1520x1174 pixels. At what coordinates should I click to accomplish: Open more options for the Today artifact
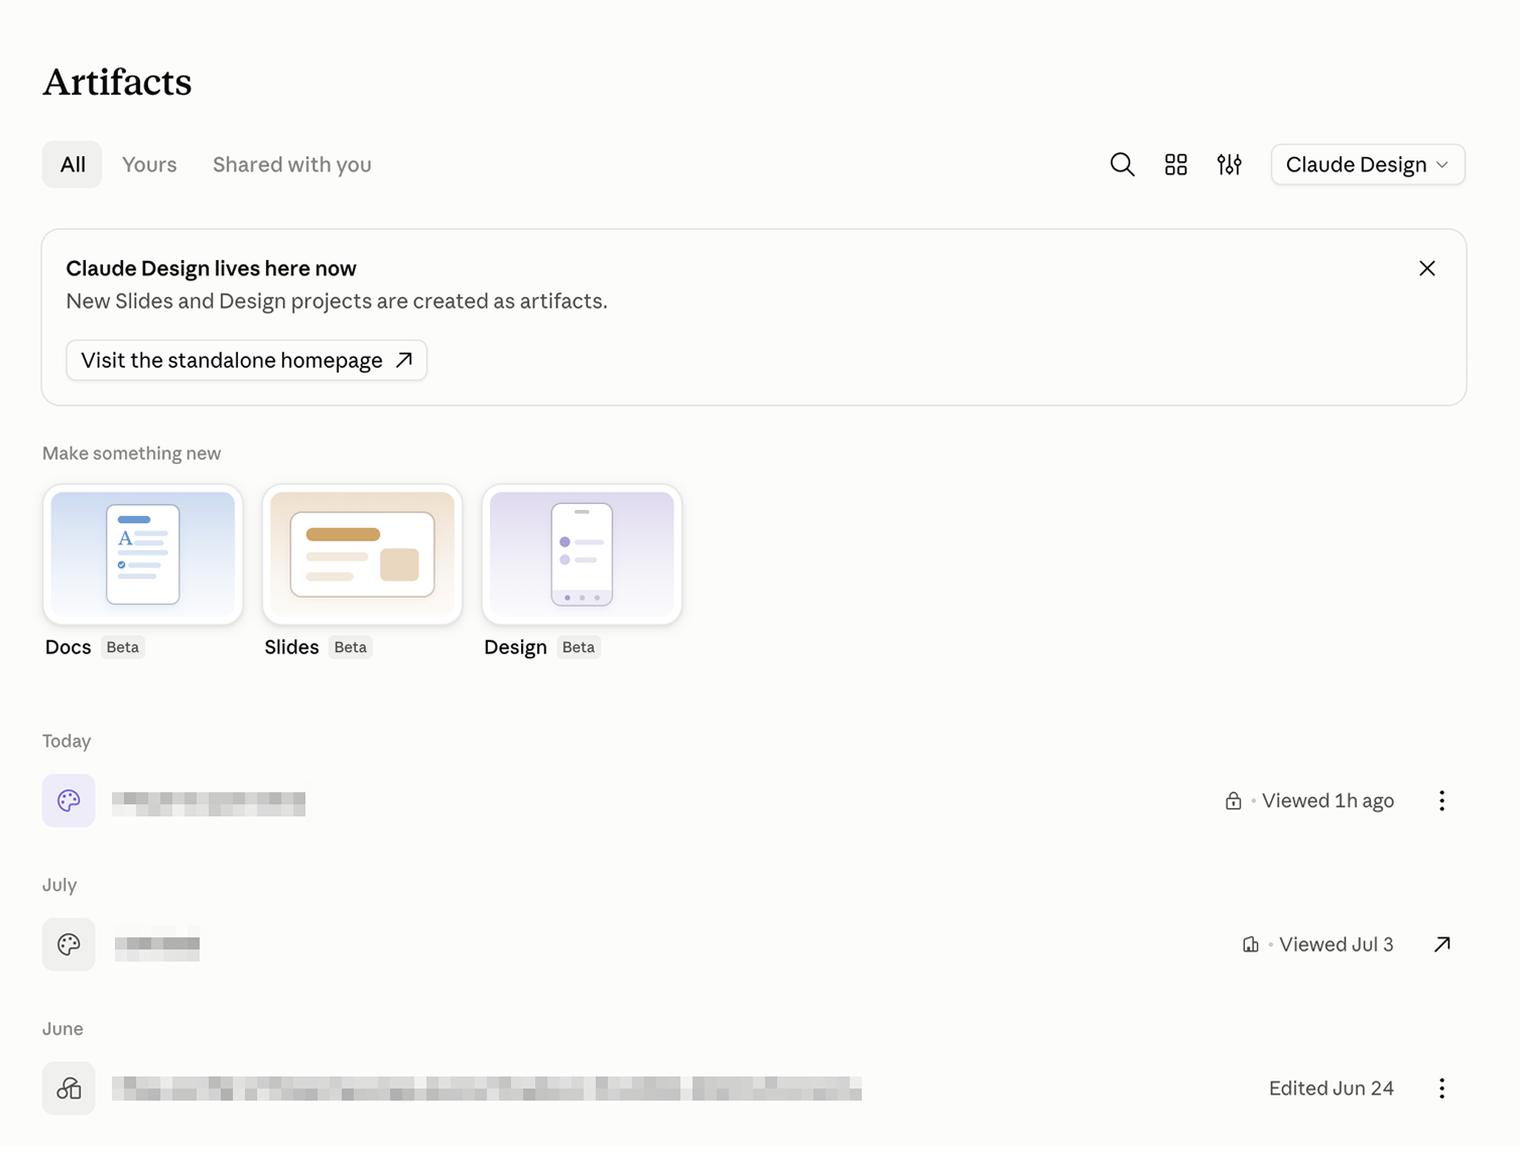click(1441, 800)
